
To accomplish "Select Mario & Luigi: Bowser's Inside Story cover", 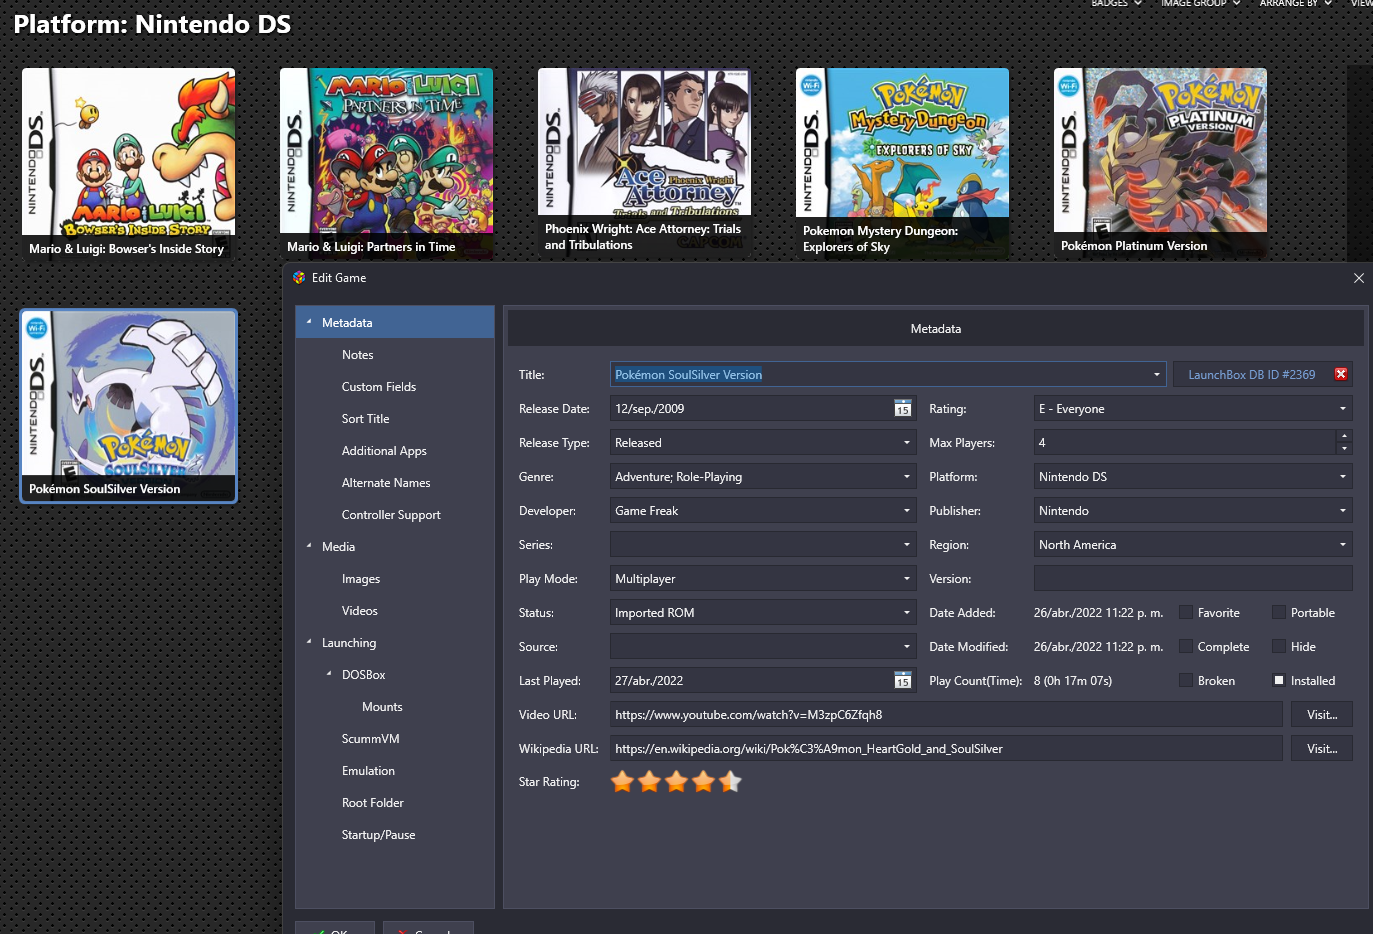I will [x=128, y=164].
